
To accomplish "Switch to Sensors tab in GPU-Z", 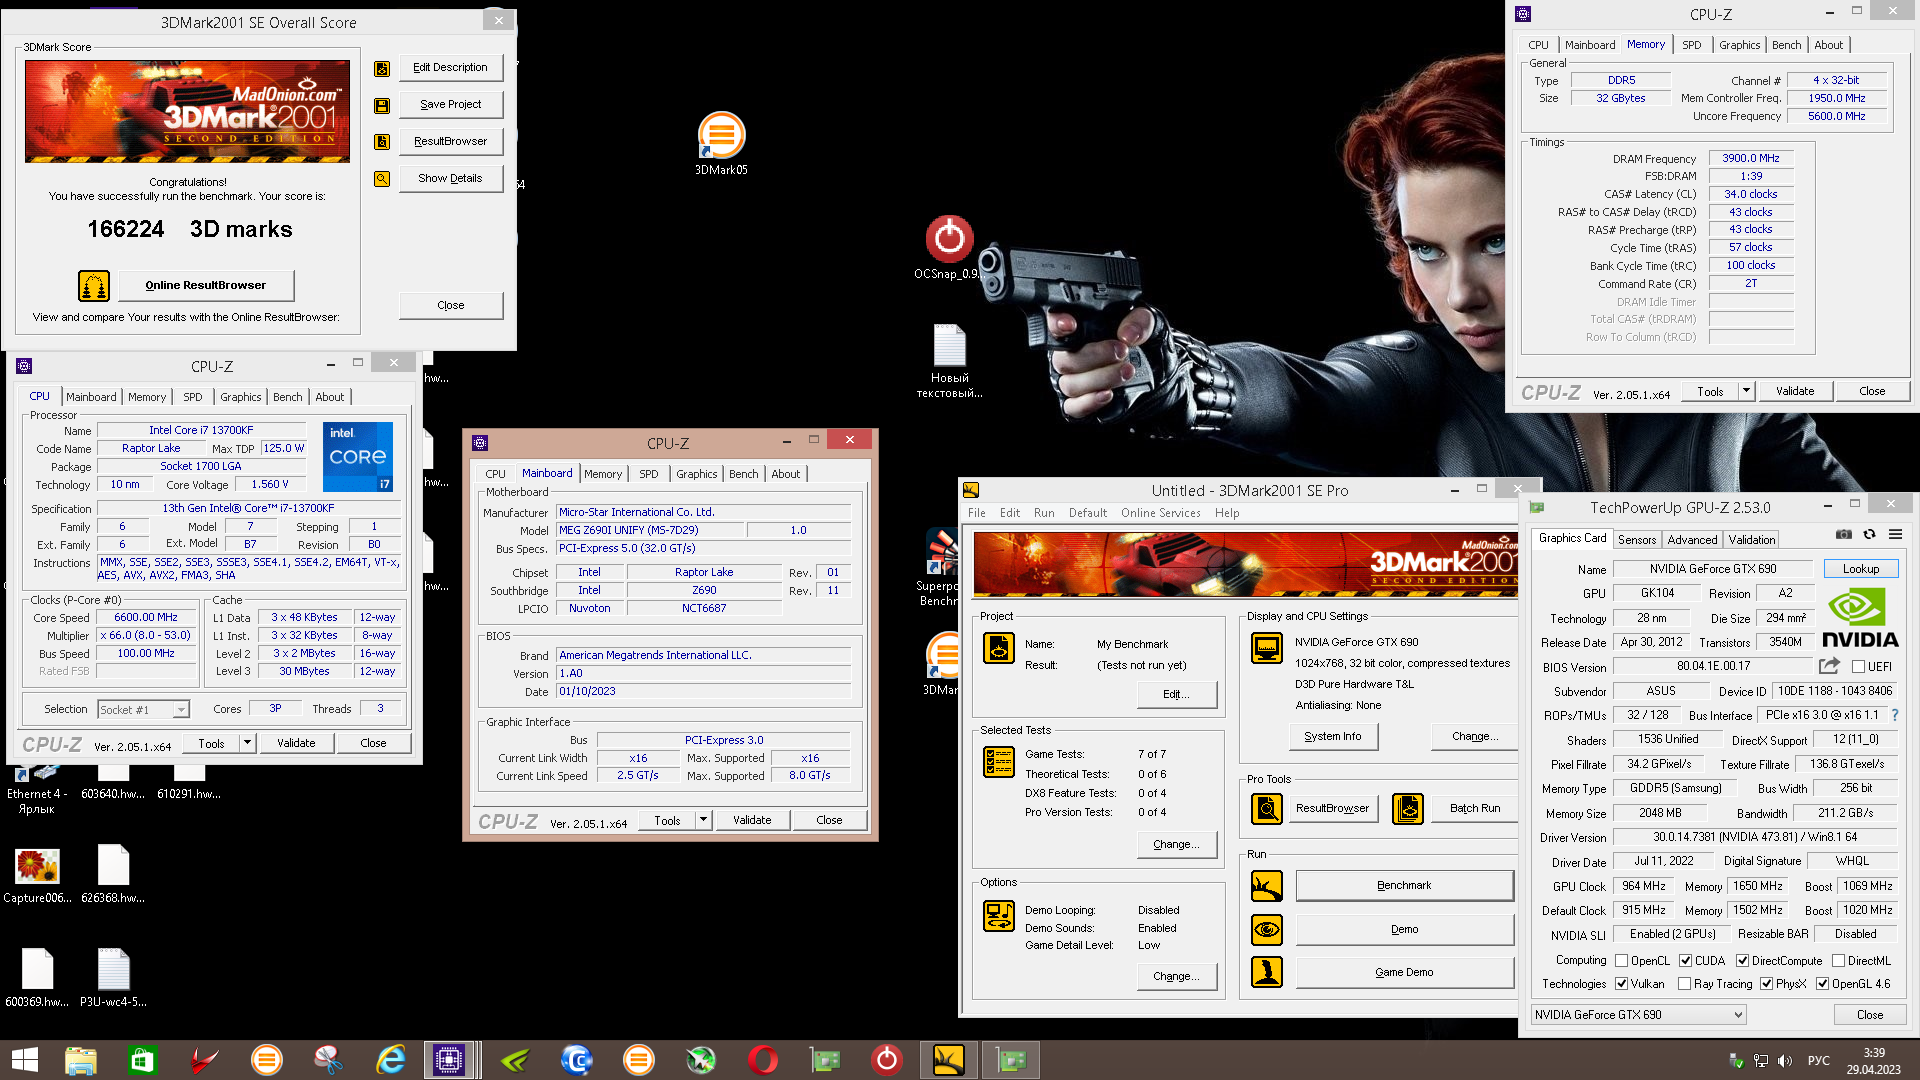I will (1637, 540).
